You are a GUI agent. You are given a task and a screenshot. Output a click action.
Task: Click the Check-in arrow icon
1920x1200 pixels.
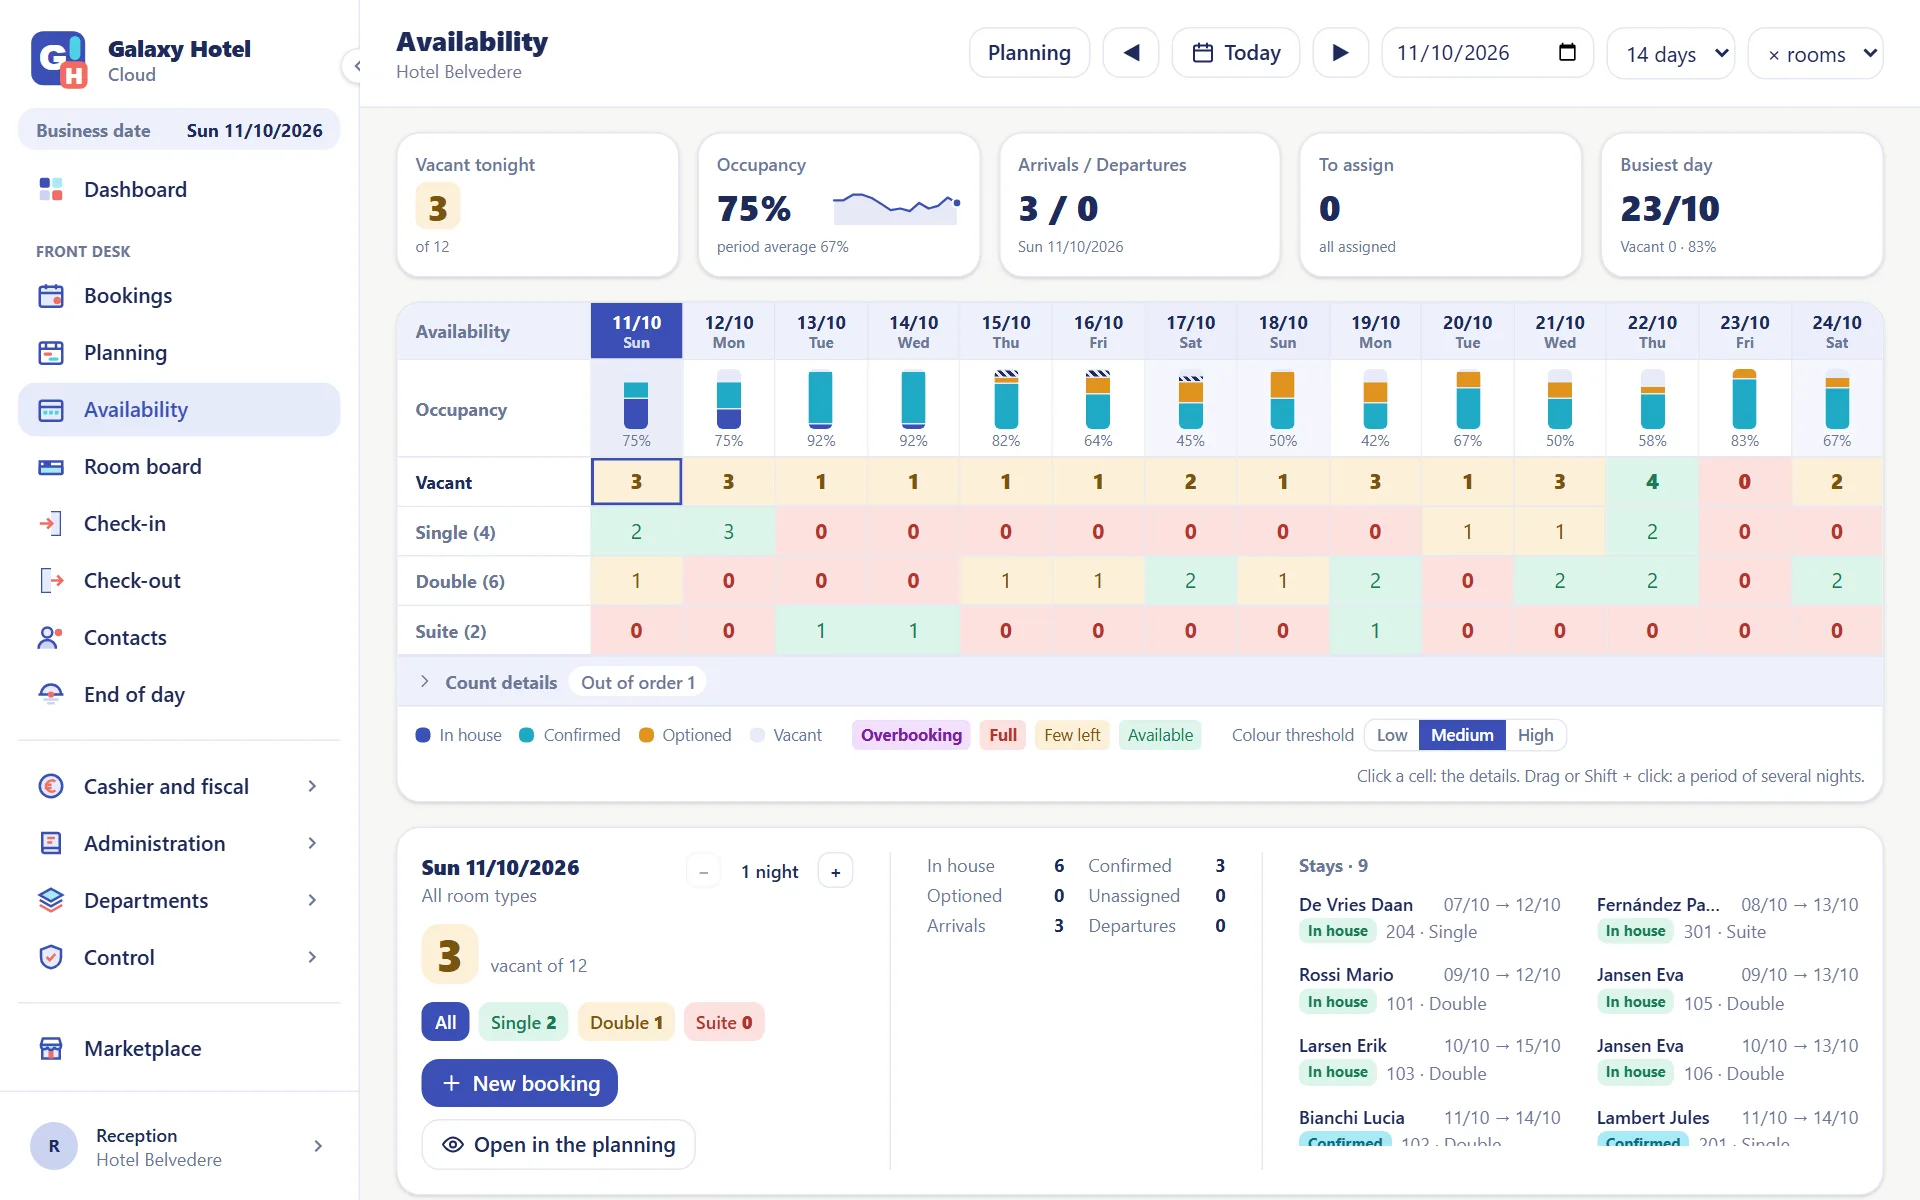coord(51,523)
